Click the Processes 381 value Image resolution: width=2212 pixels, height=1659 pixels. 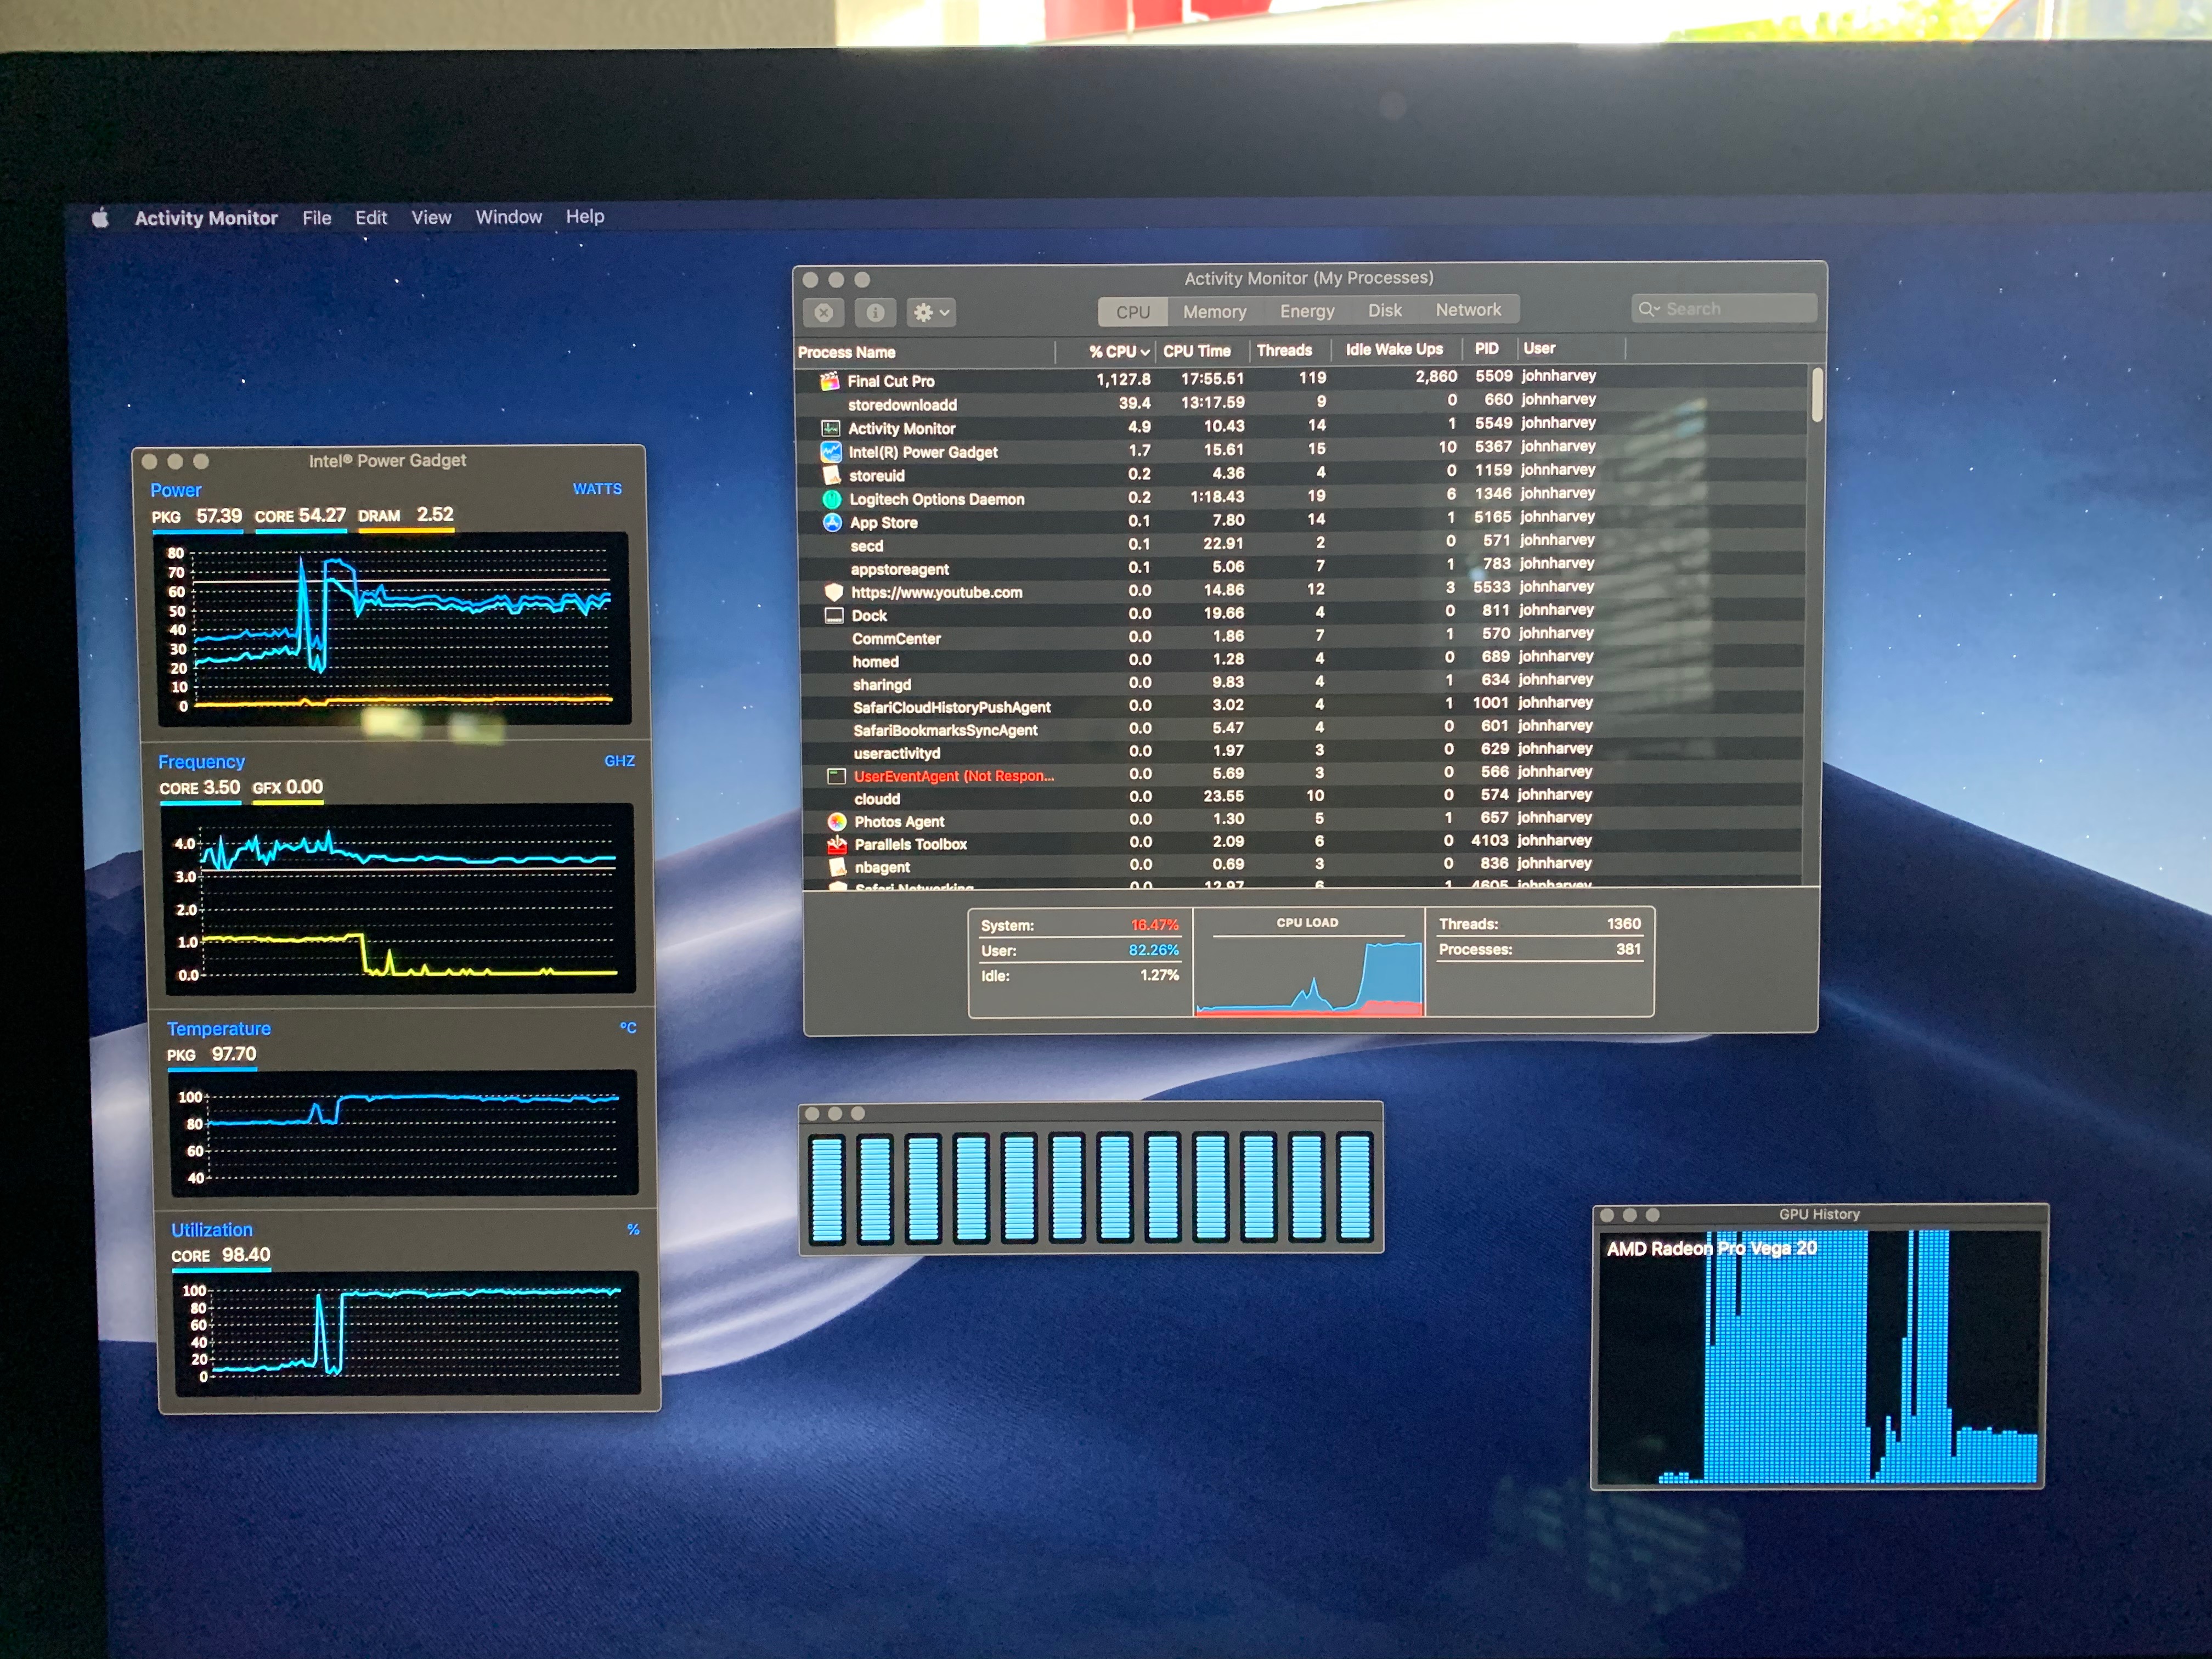coord(1629,949)
